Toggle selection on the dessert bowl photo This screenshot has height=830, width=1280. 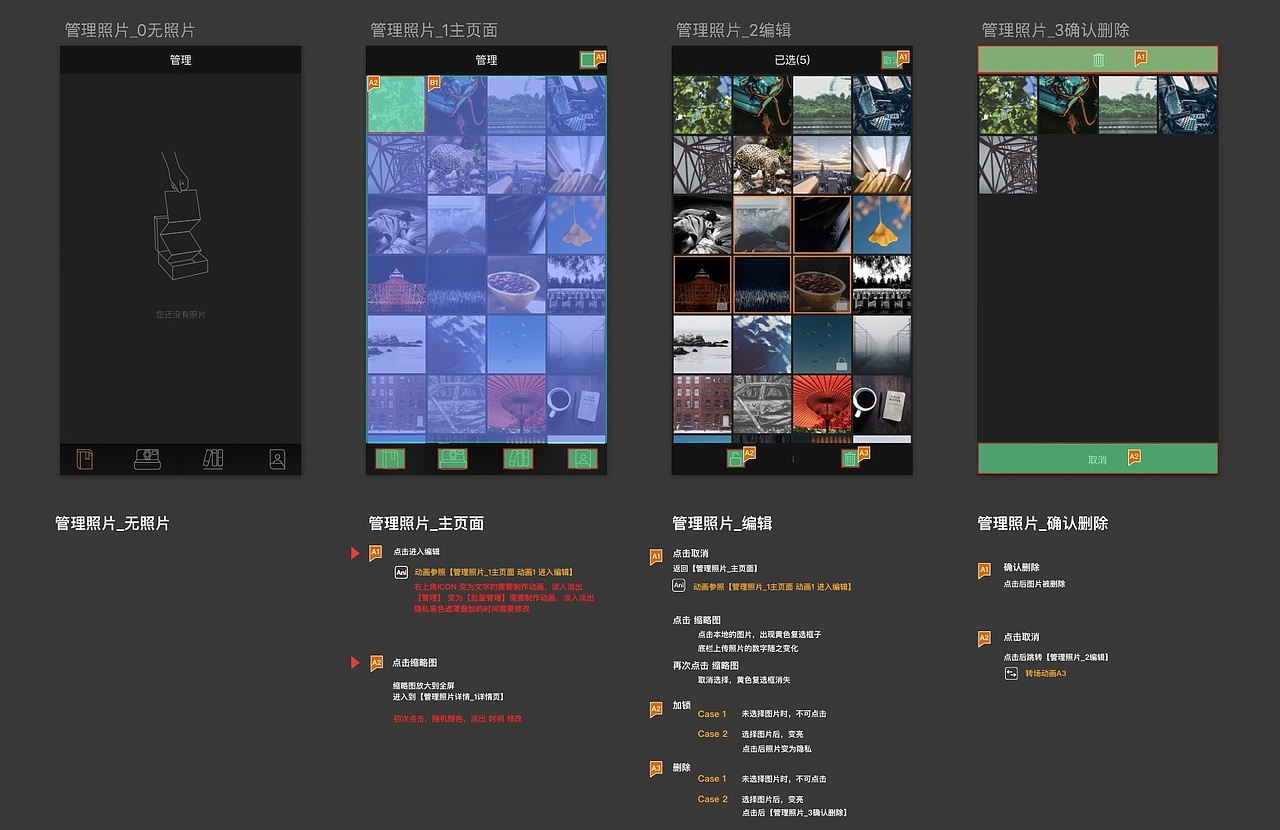821,285
